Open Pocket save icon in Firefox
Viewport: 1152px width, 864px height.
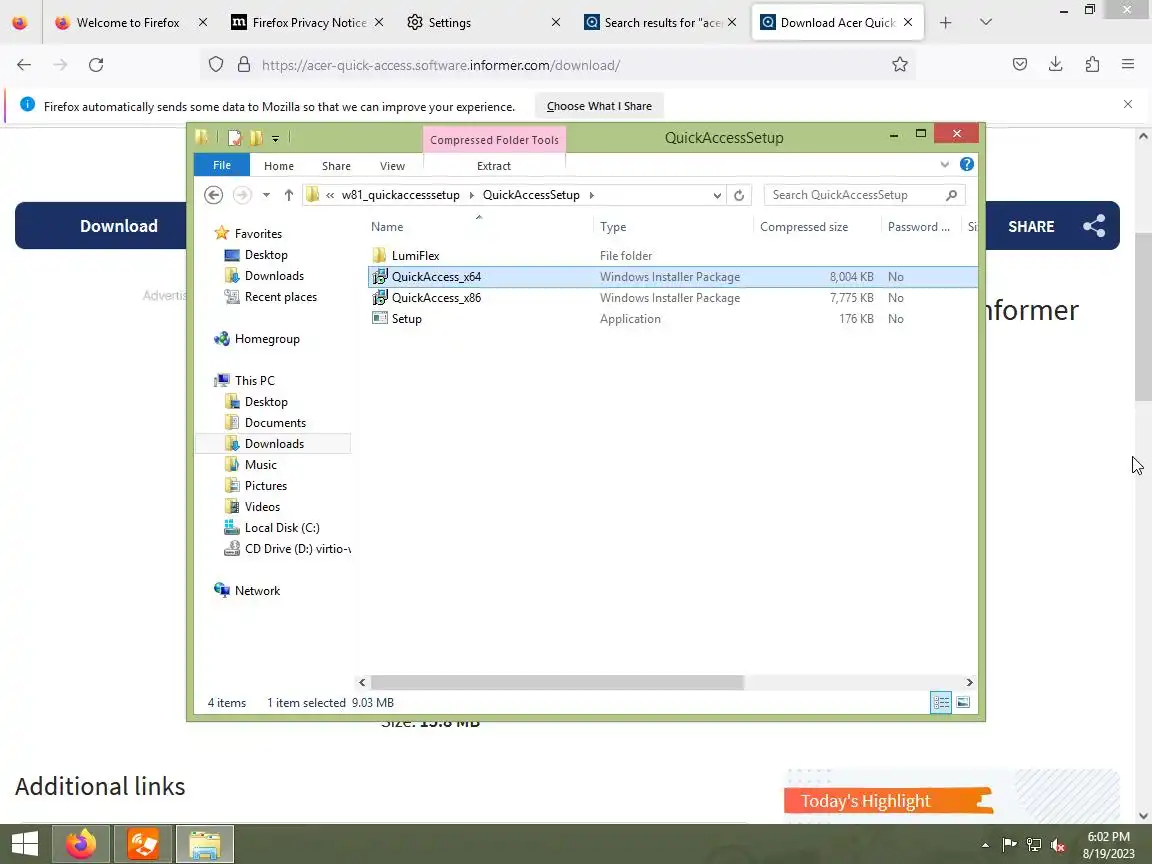click(1020, 65)
